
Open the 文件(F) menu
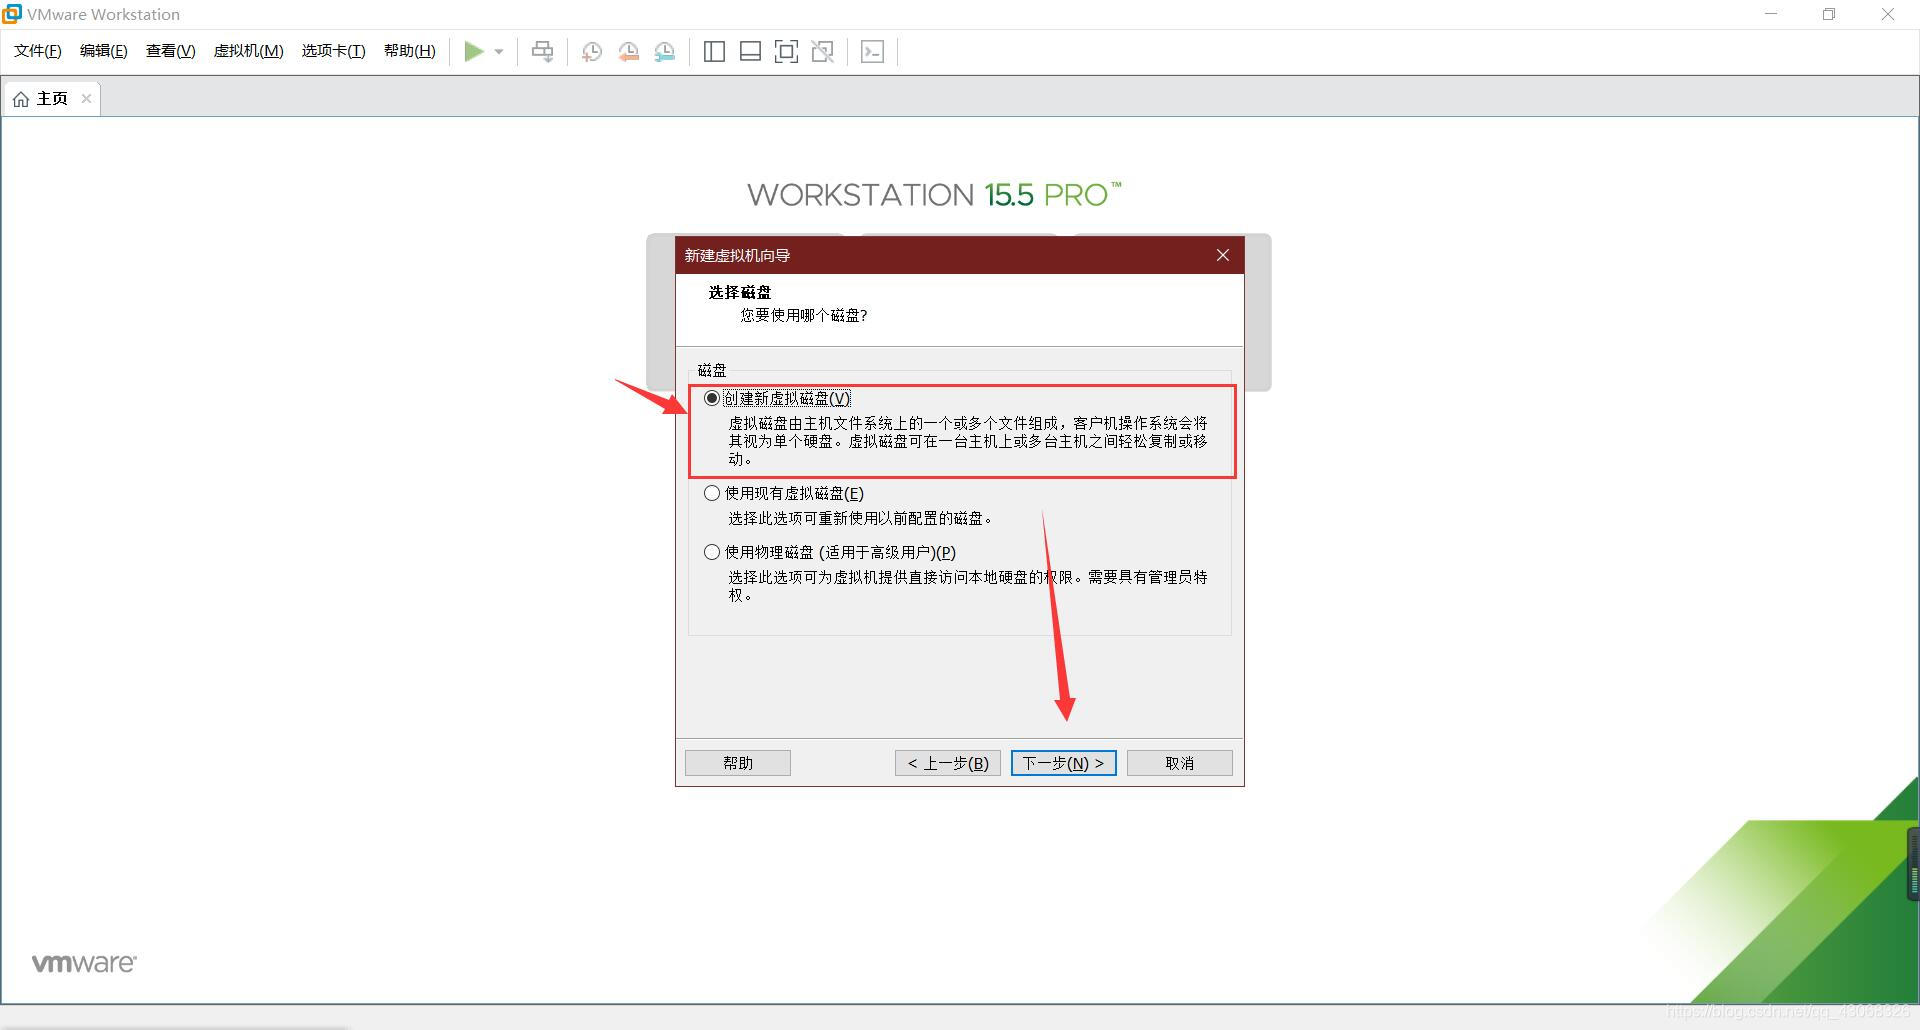(38, 51)
